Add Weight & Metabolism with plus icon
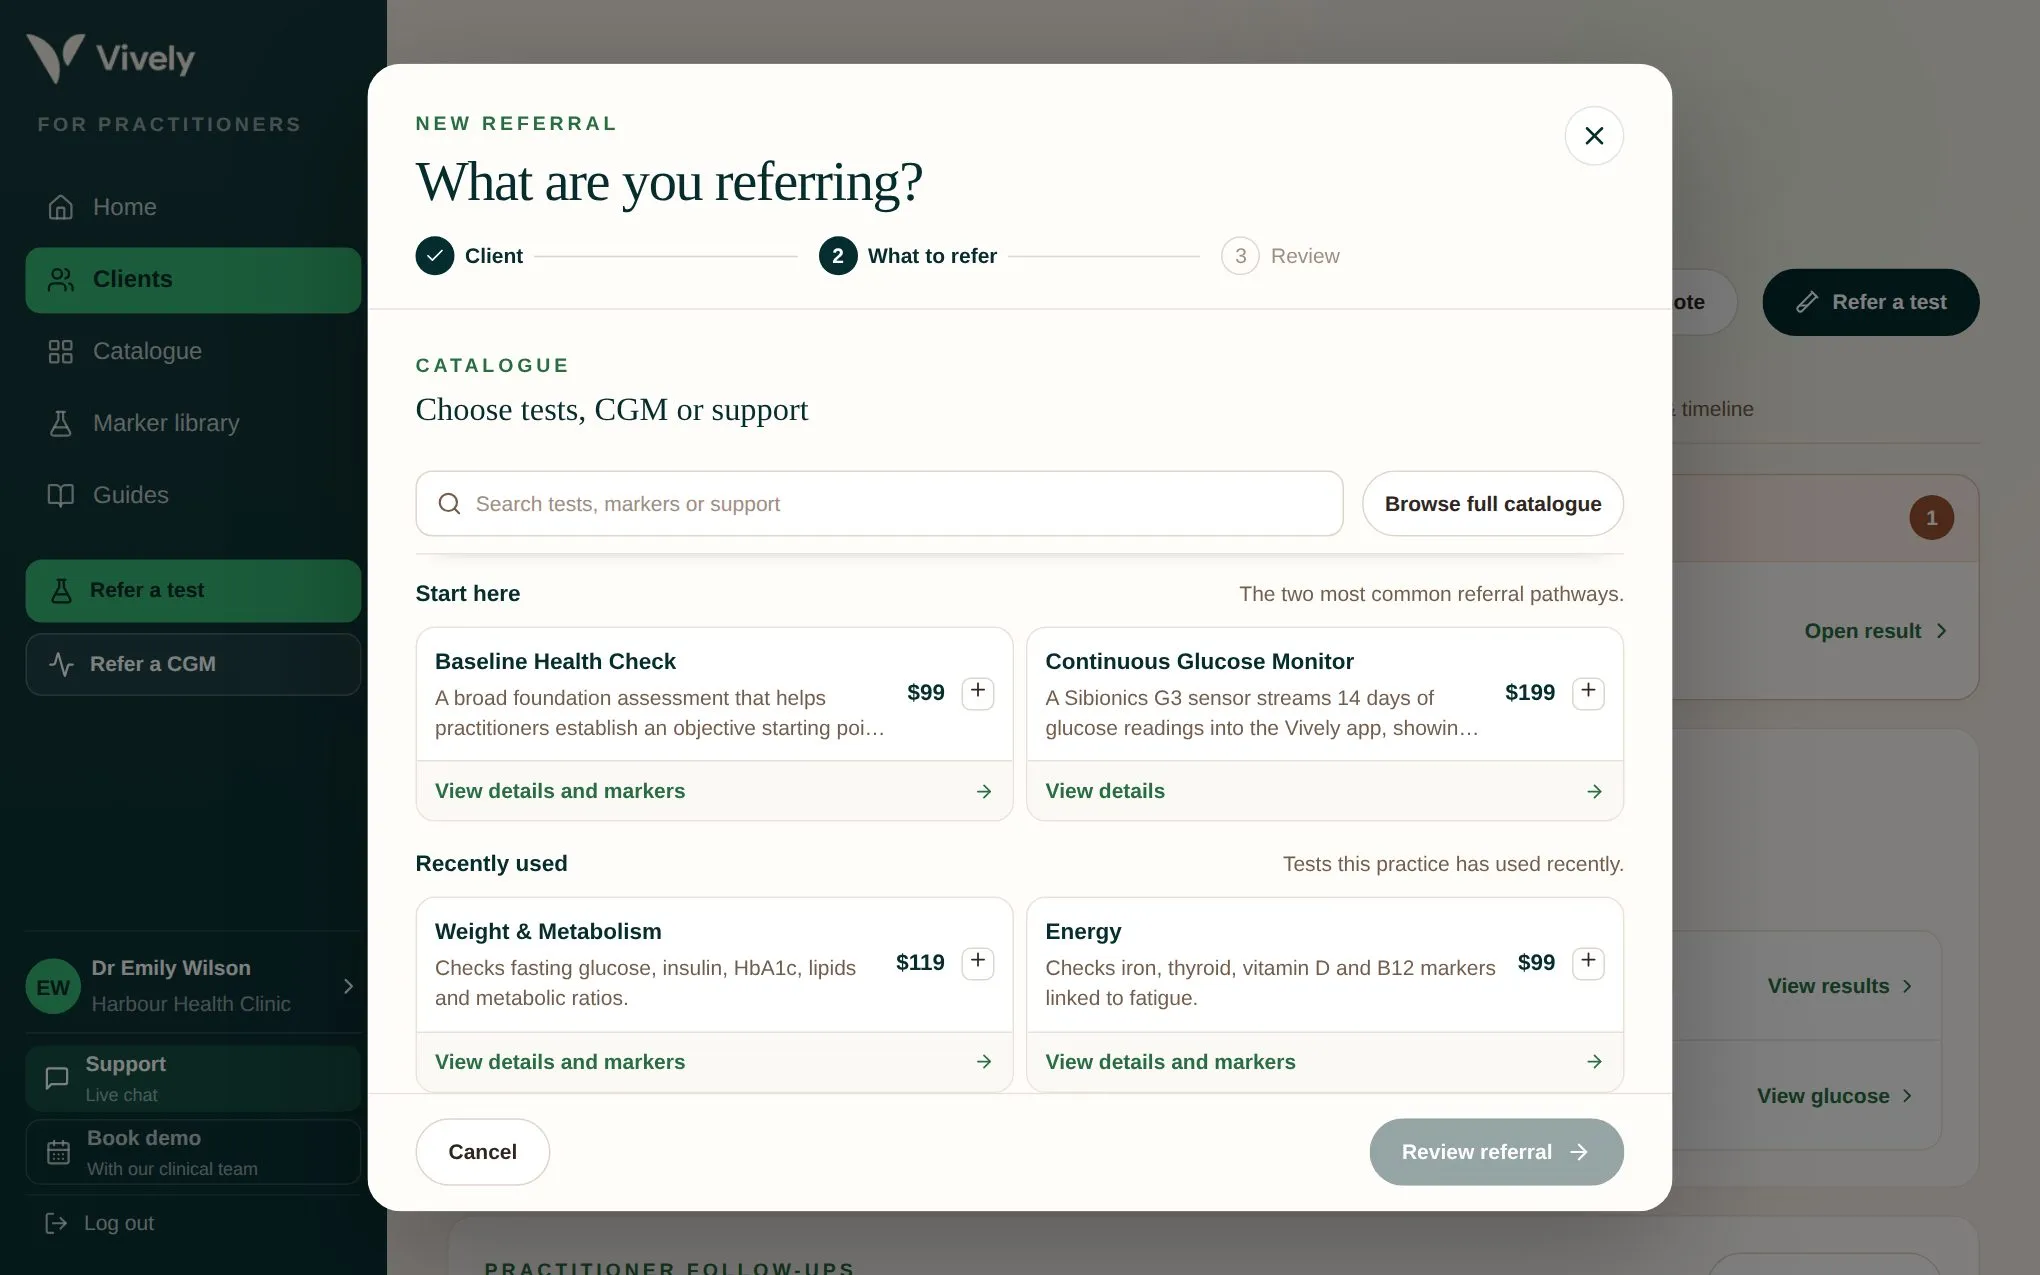 coord(977,962)
